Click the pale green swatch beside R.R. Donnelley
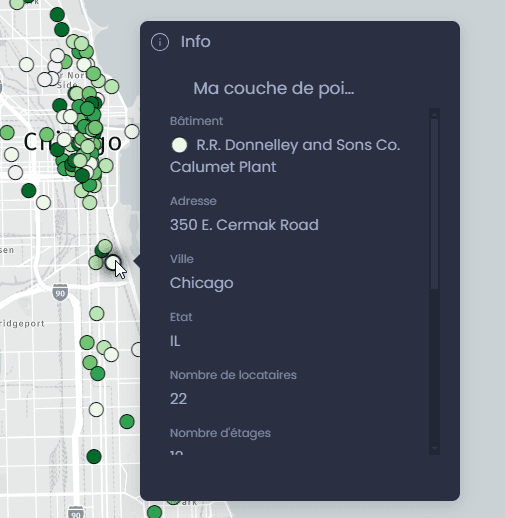 click(179, 145)
